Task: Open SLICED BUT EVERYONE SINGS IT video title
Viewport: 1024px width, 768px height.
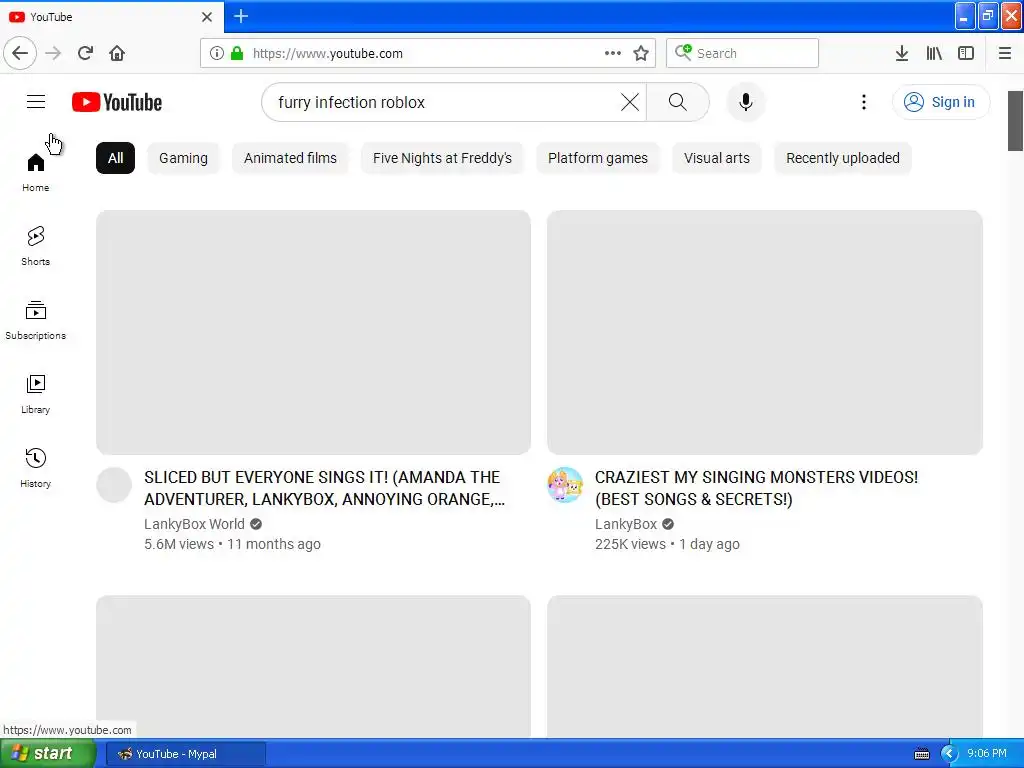Action: (x=325, y=488)
